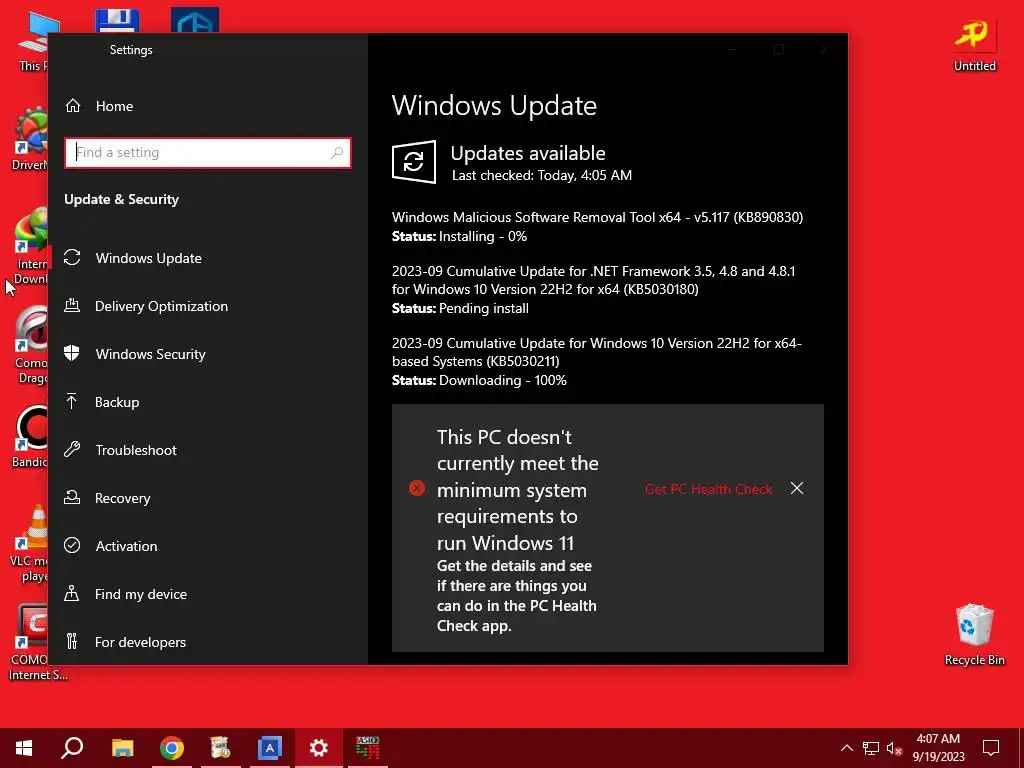This screenshot has width=1024, height=768.
Task: Click Last checked: Today, 4:05 AM text
Action: [x=542, y=175]
